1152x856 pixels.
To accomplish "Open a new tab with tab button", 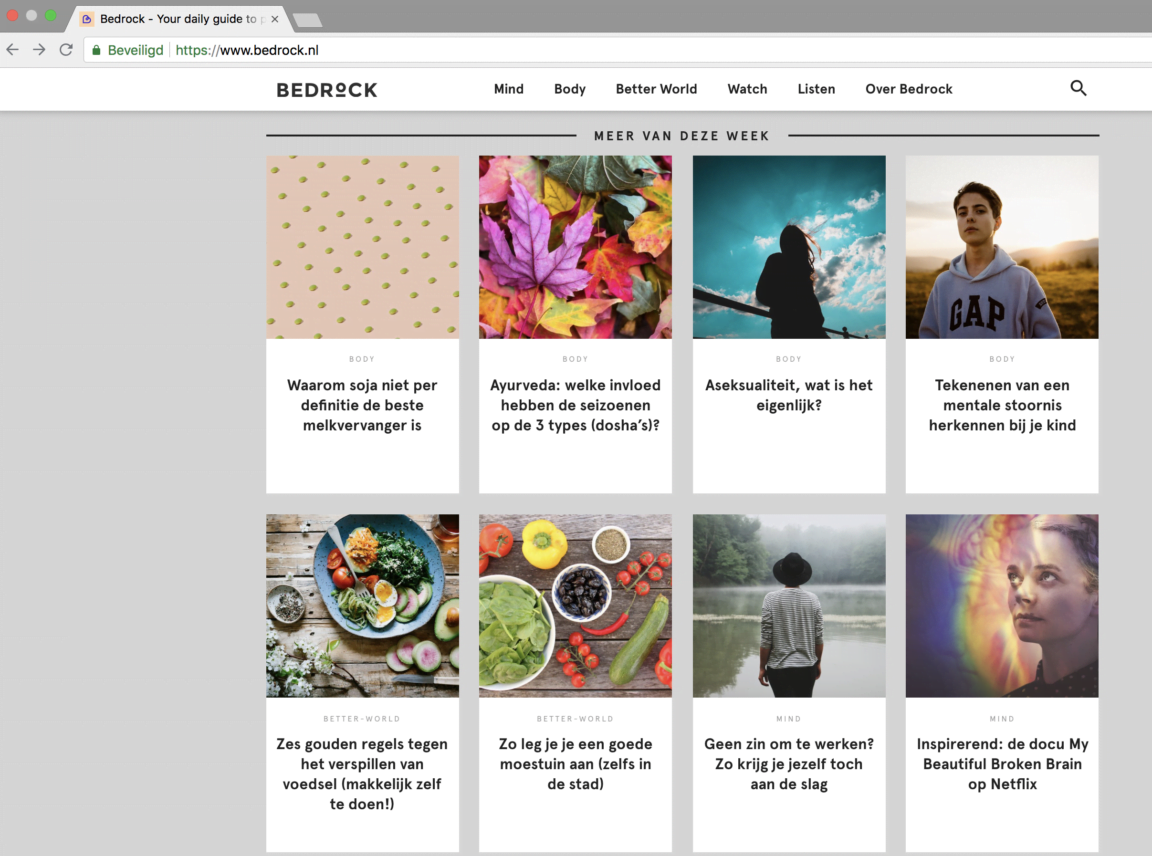I will coord(307,20).
